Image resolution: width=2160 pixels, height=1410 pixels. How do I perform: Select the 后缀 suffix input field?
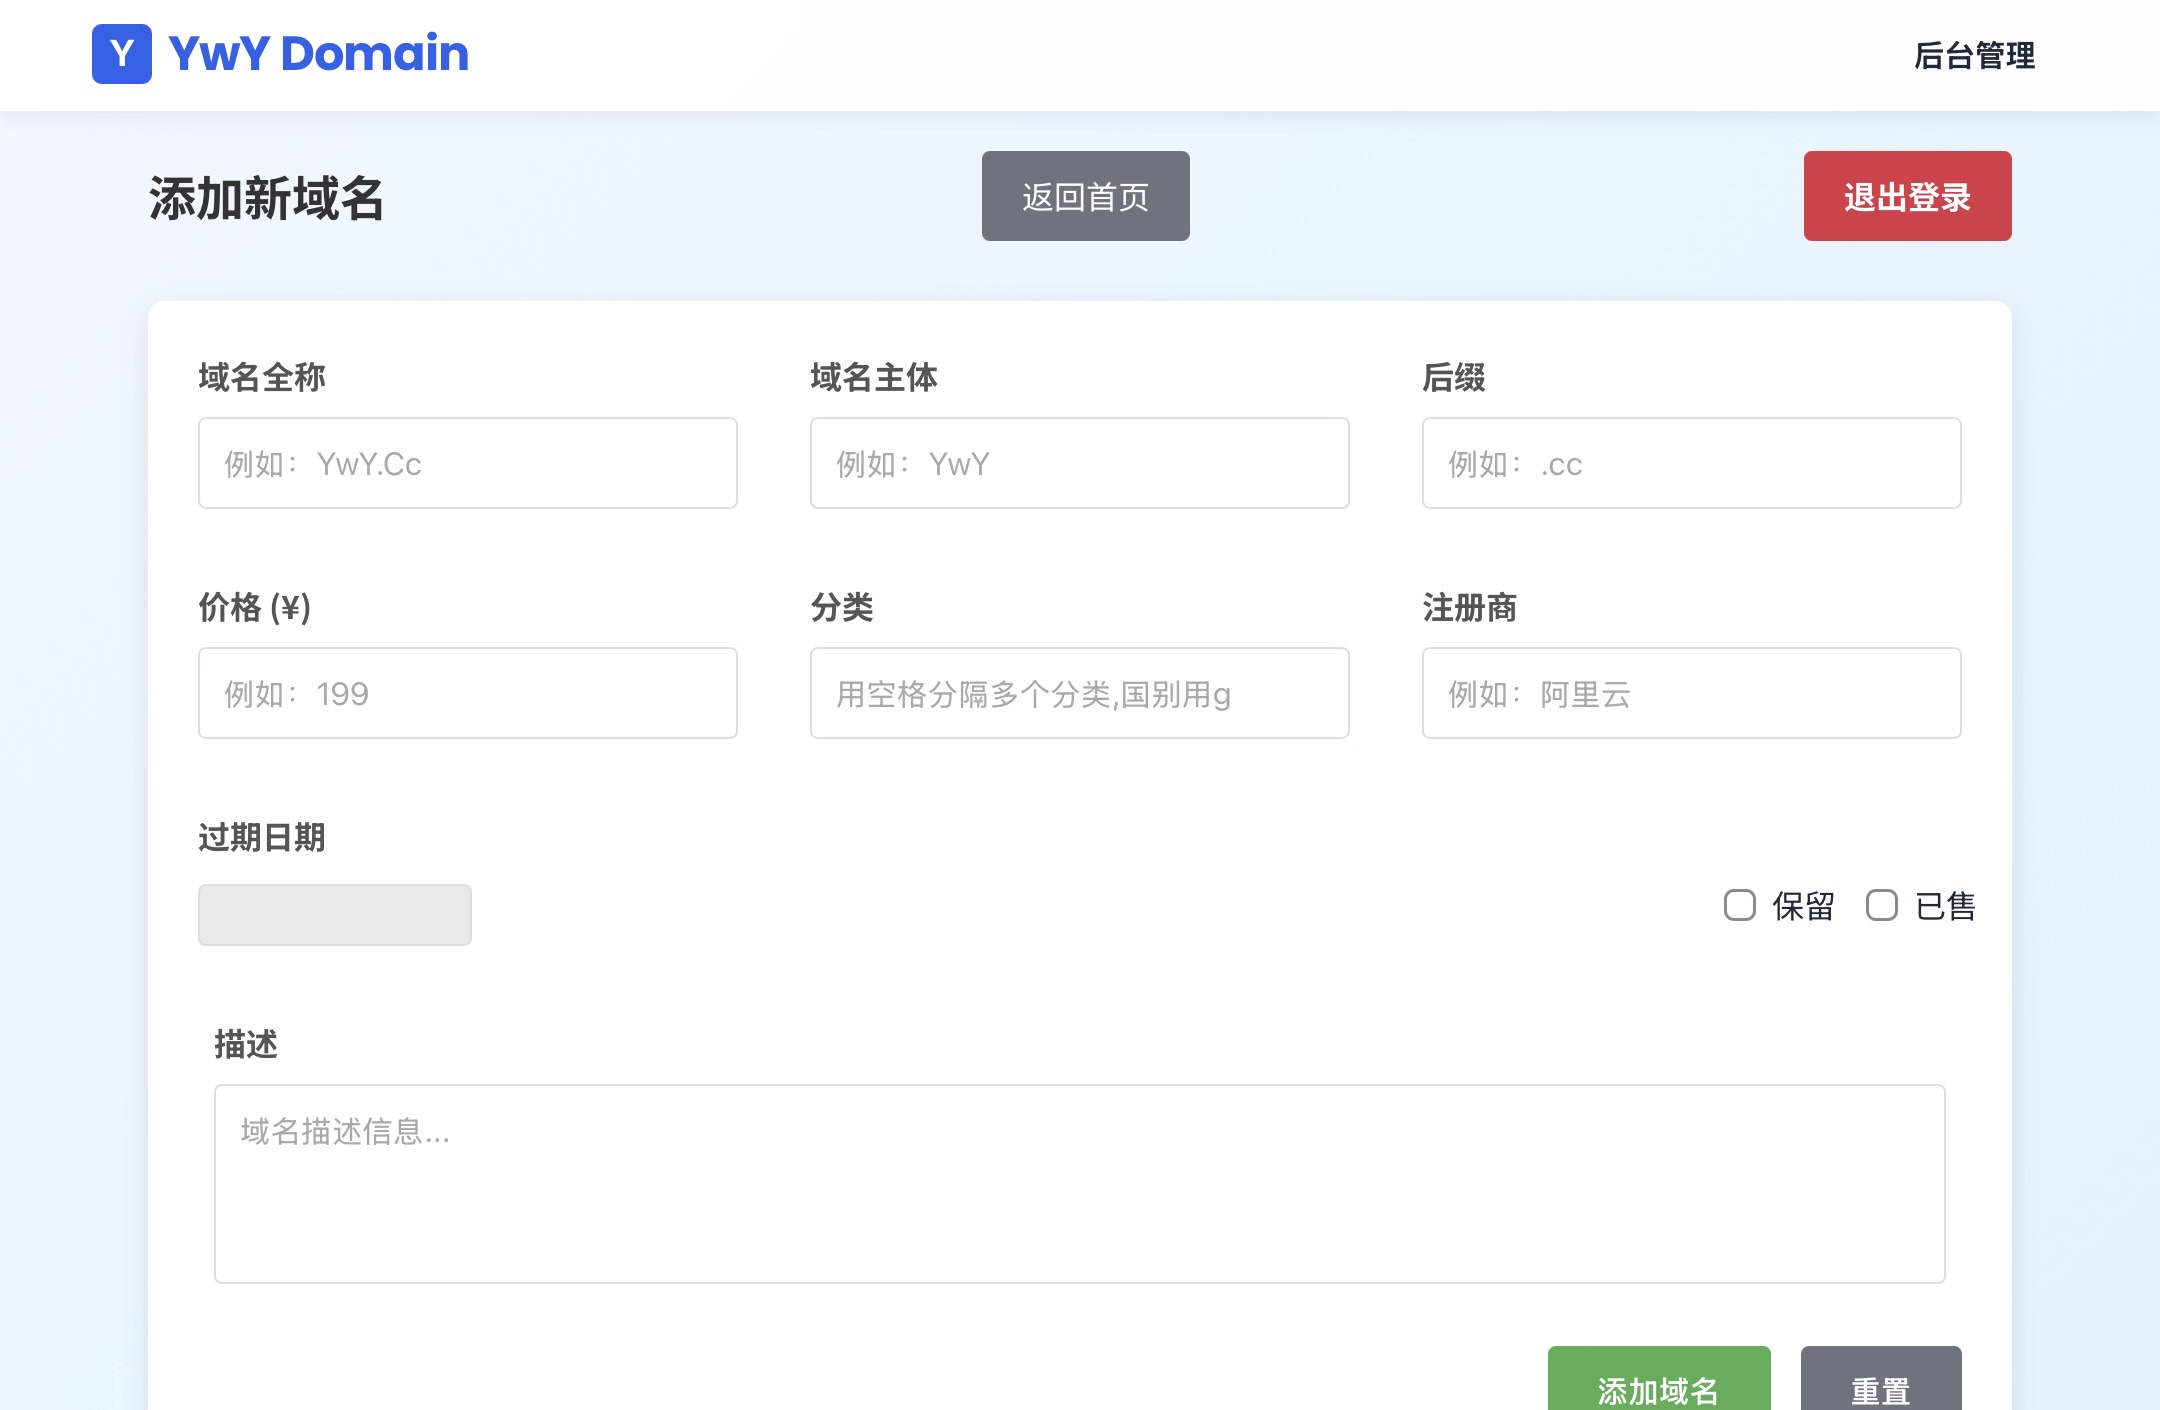tap(1691, 463)
